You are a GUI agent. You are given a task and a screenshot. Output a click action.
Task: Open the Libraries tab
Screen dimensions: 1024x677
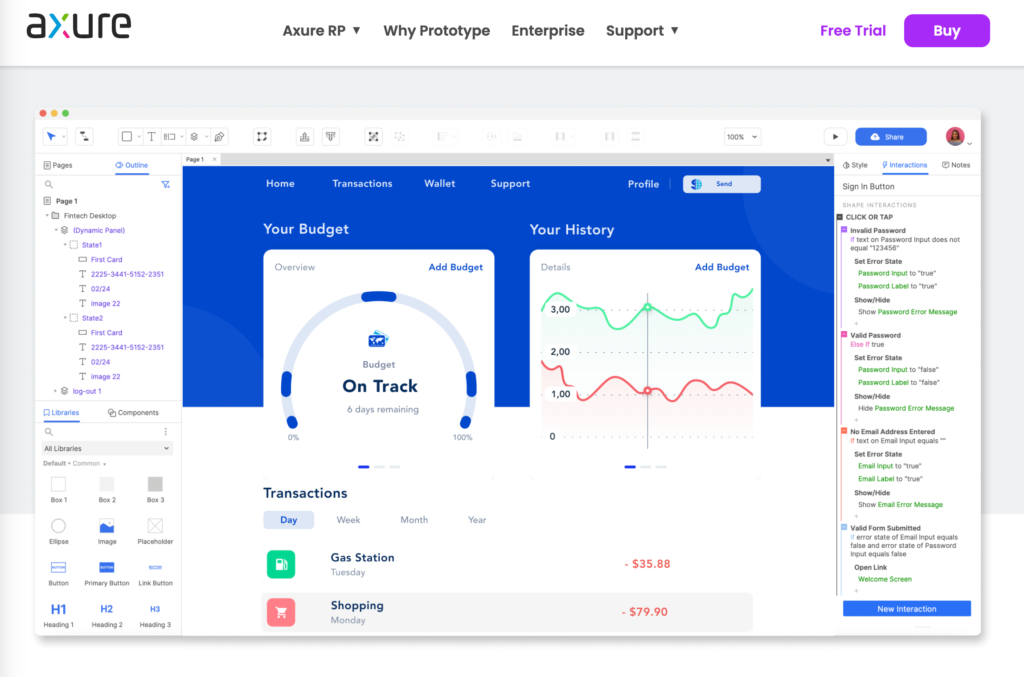(61, 413)
